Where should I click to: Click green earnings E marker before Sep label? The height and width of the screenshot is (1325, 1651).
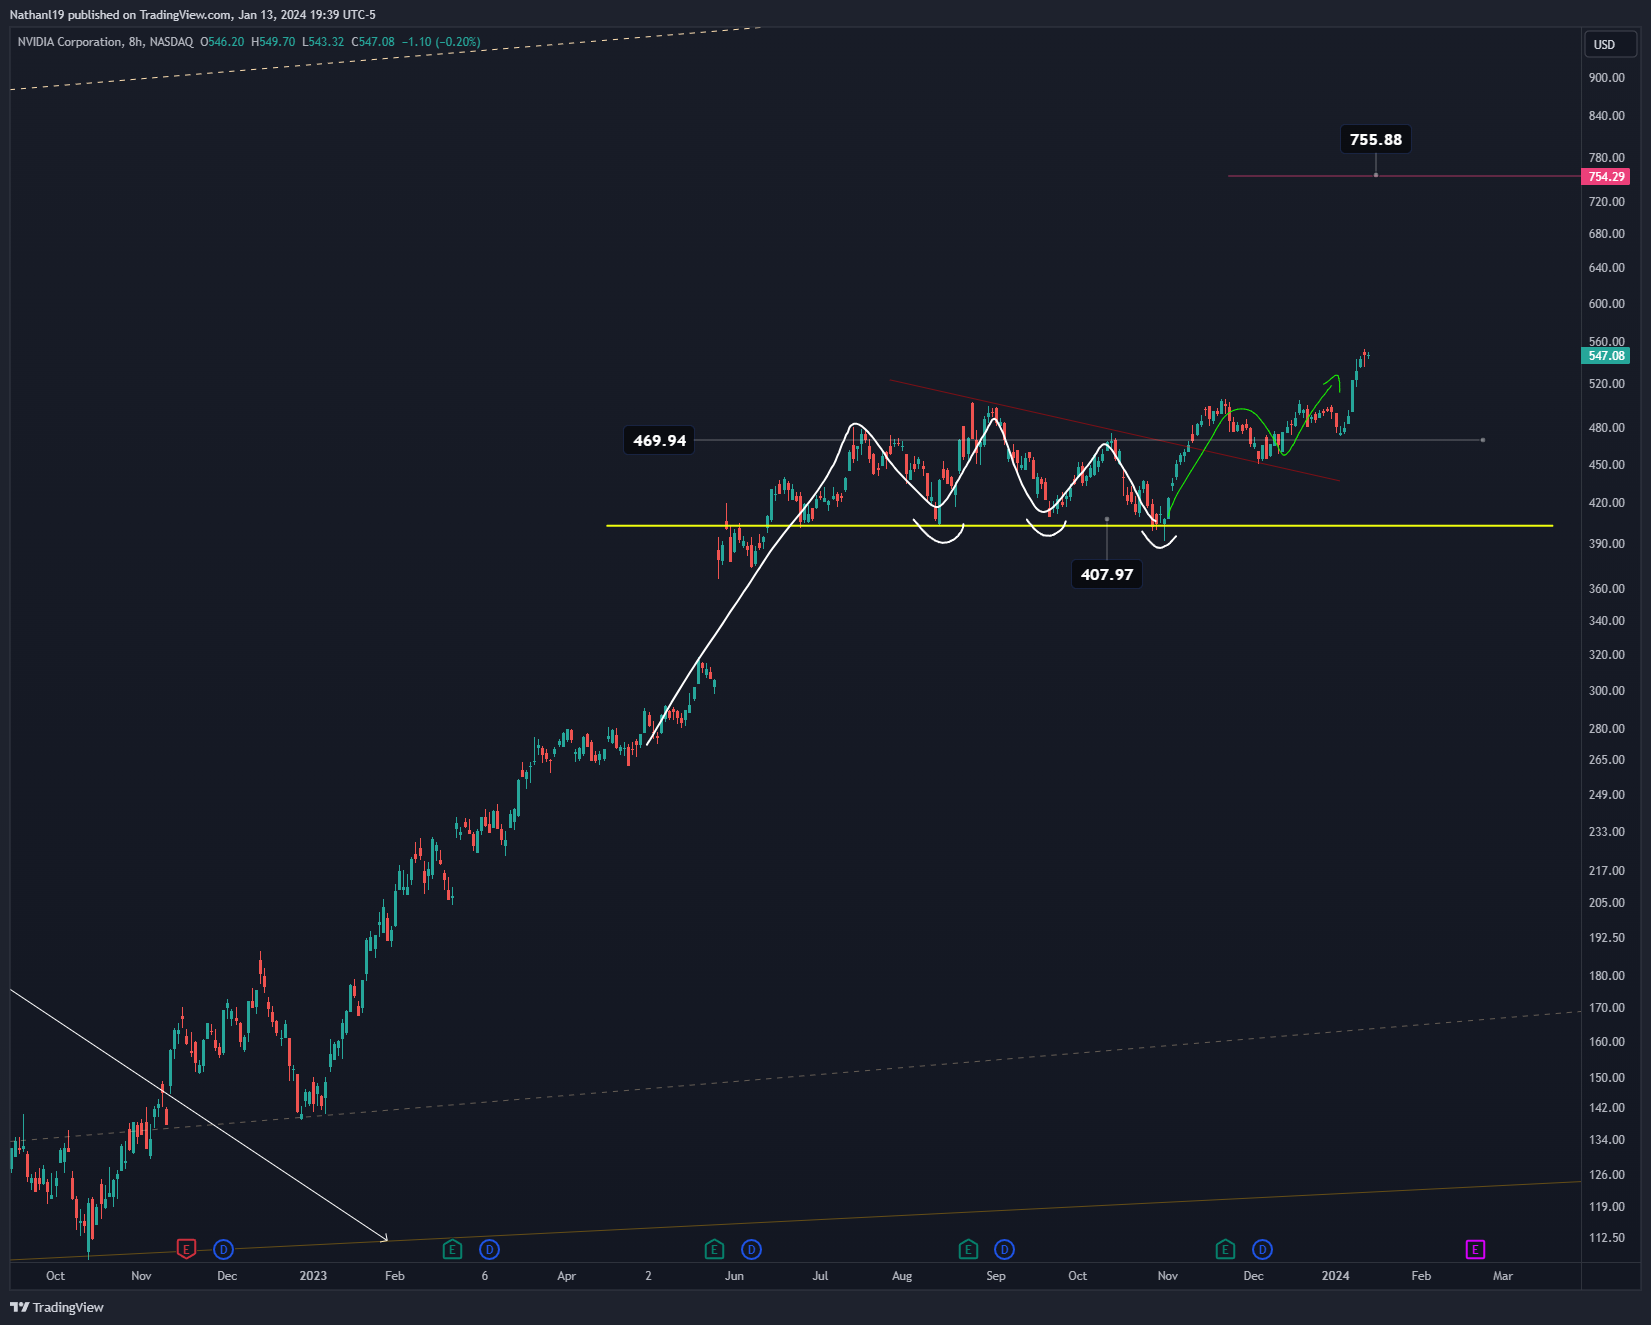(968, 1249)
